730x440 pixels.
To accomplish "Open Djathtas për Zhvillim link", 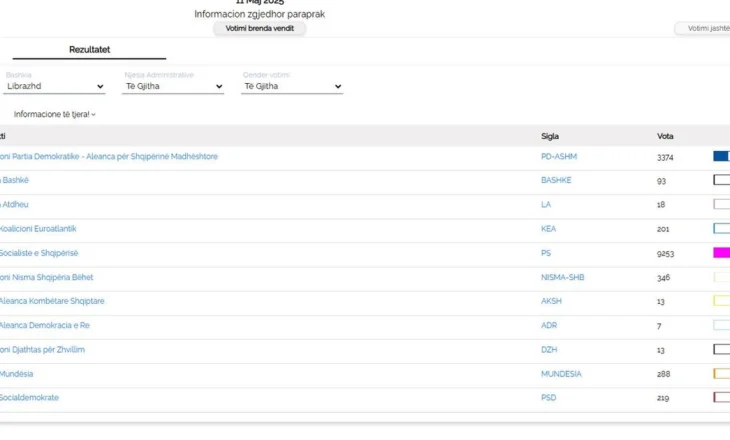I will pyautogui.click(x=42, y=349).
